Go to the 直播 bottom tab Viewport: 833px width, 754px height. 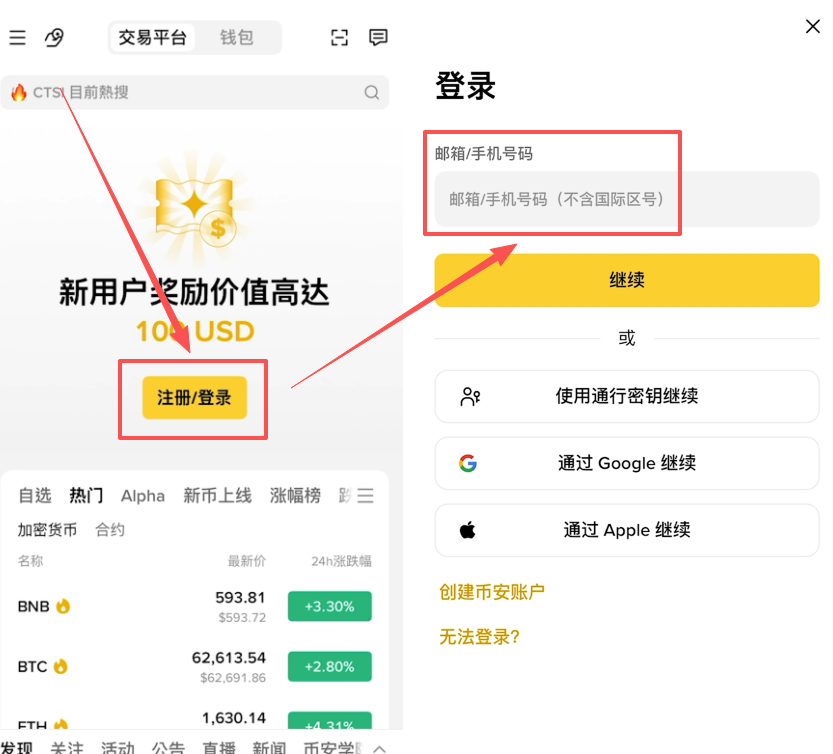pyautogui.click(x=218, y=748)
